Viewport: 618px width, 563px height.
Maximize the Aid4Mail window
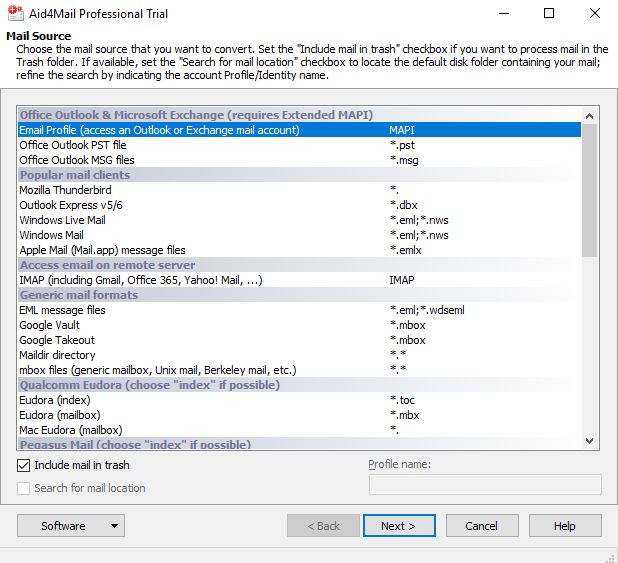point(549,13)
